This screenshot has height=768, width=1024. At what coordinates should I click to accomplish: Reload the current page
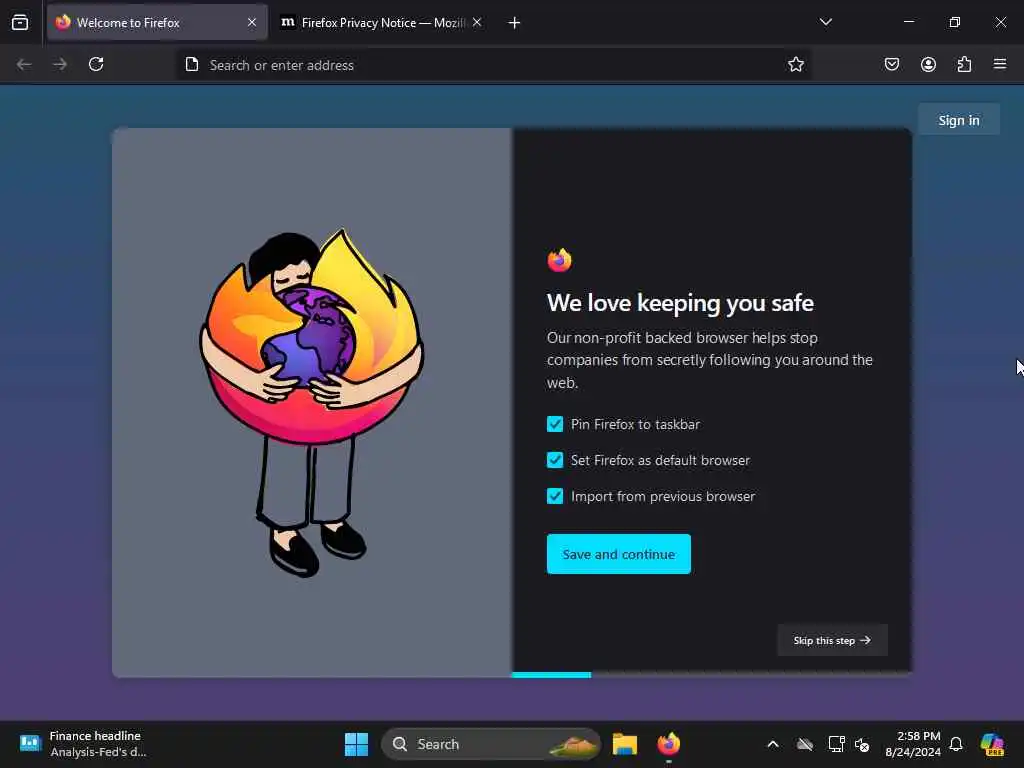pyautogui.click(x=96, y=64)
